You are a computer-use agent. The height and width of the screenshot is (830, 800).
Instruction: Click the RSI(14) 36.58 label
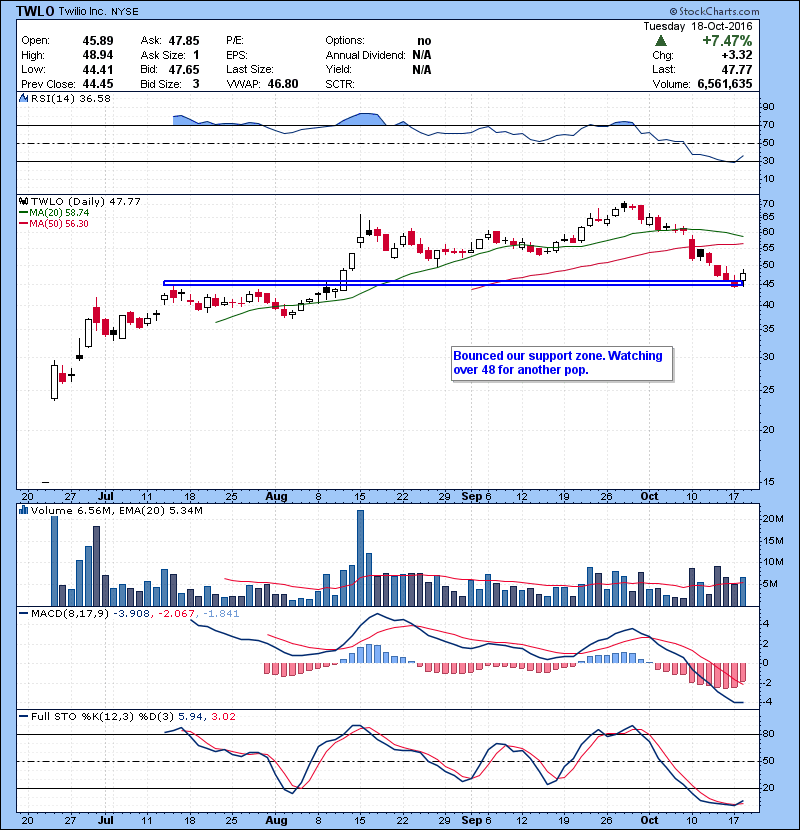coord(71,98)
